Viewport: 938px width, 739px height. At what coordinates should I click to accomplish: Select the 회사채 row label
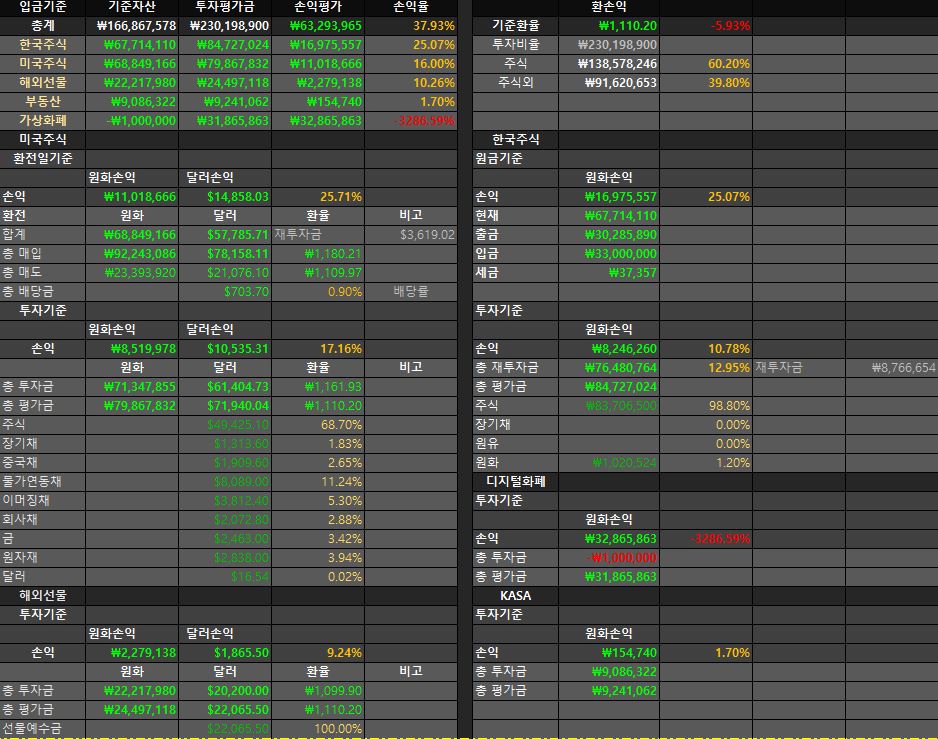[42, 519]
